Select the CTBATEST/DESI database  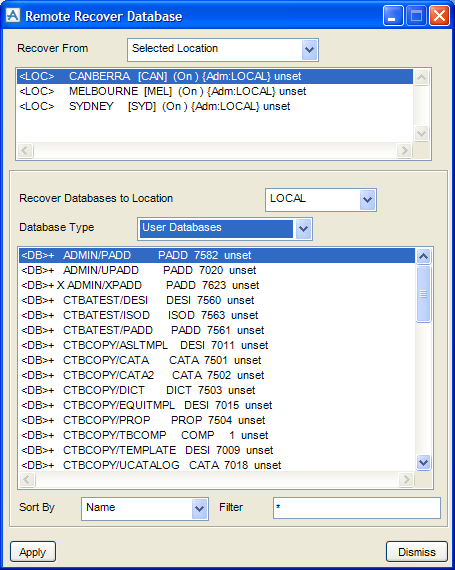coord(217,300)
